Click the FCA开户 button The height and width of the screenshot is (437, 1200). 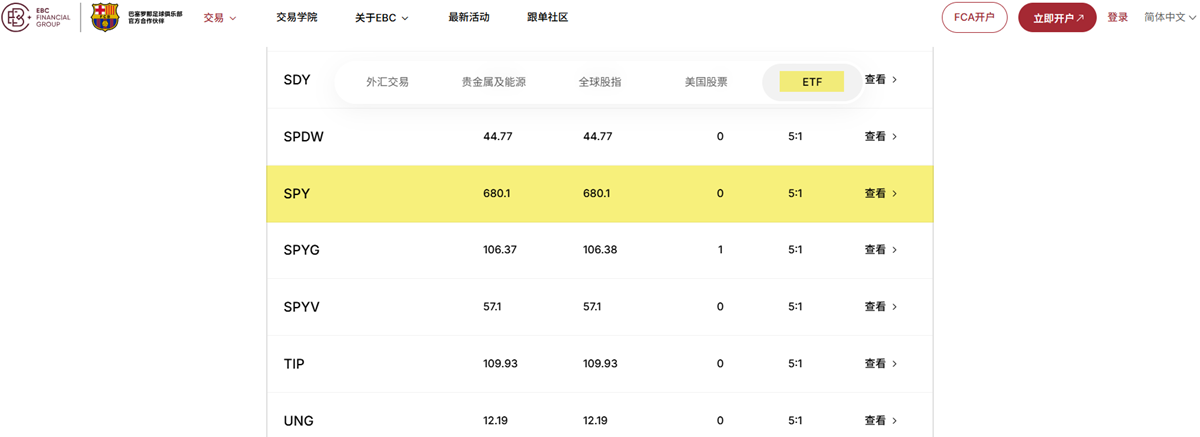point(974,18)
